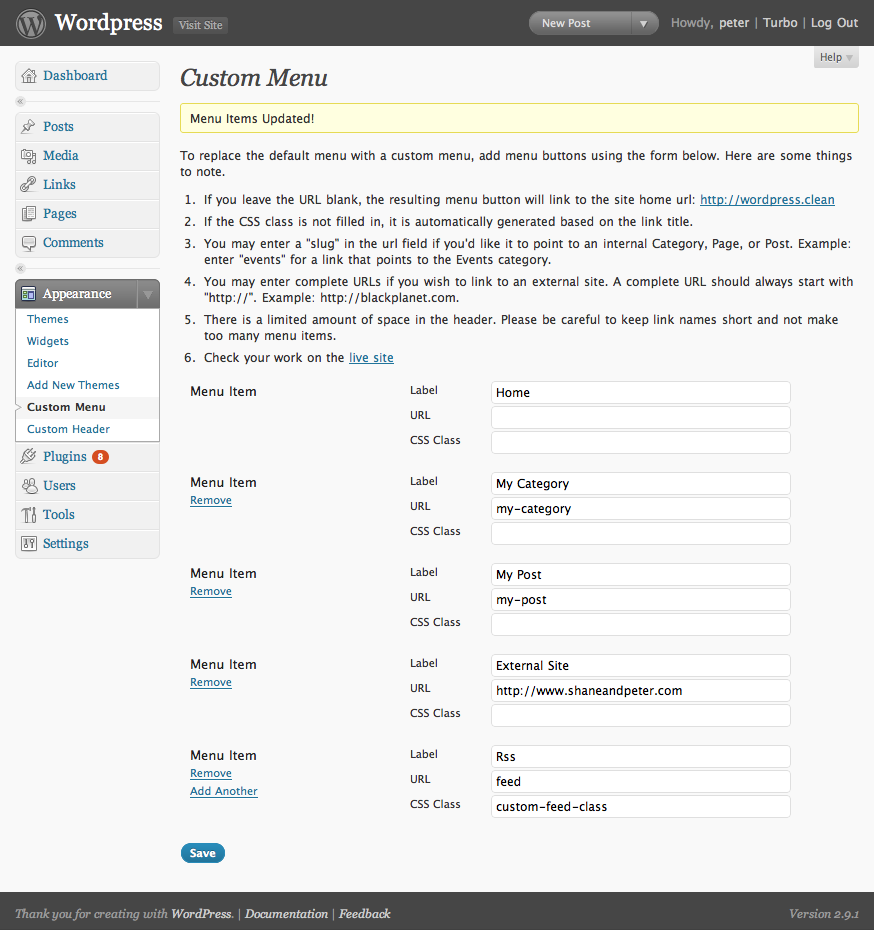
Task: Click the Appearance panel icon
Action: click(x=28, y=294)
